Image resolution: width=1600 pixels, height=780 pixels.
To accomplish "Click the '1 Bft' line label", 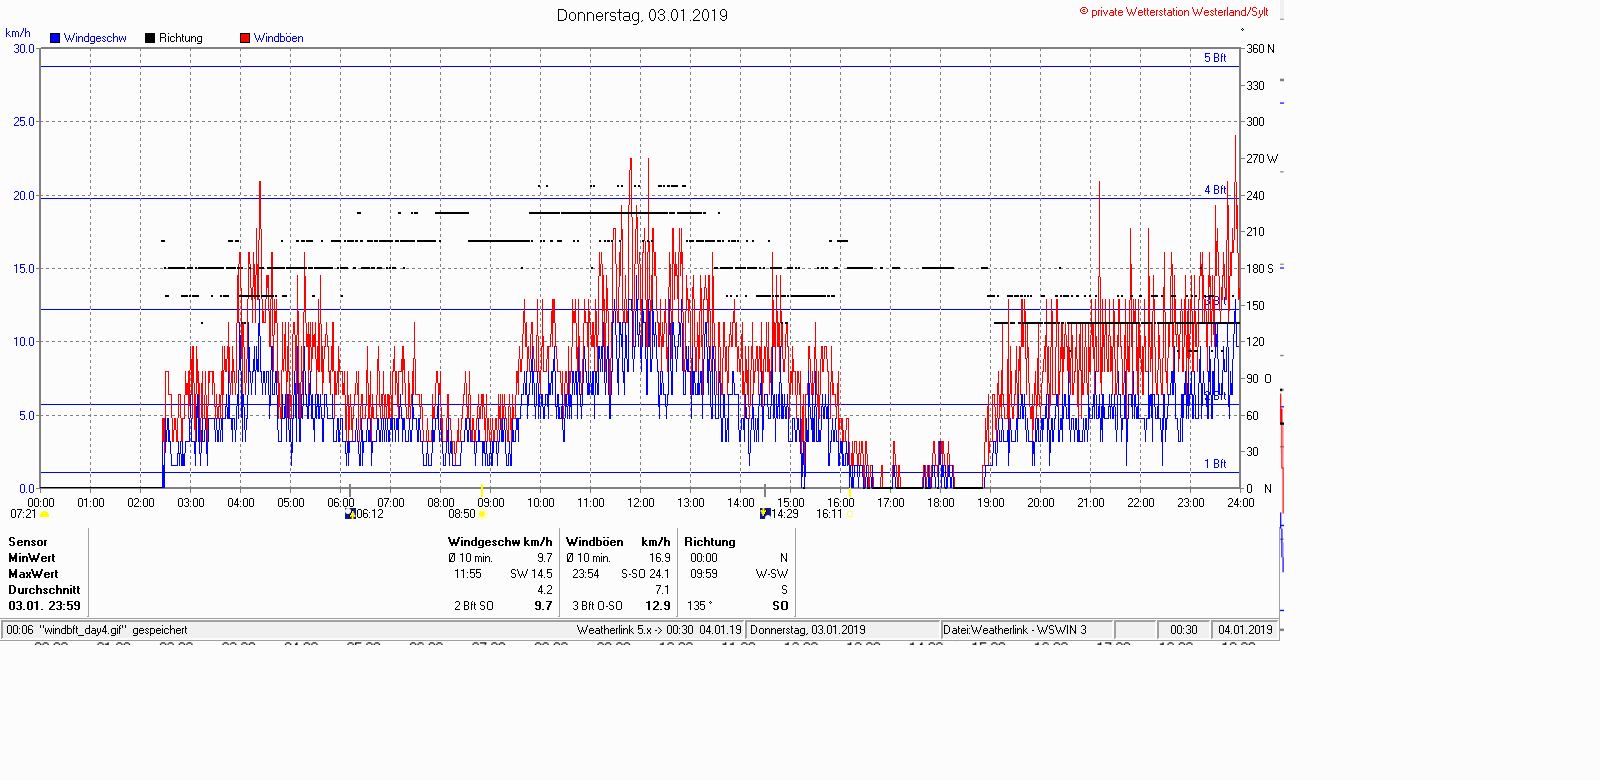I will tap(1215, 464).
